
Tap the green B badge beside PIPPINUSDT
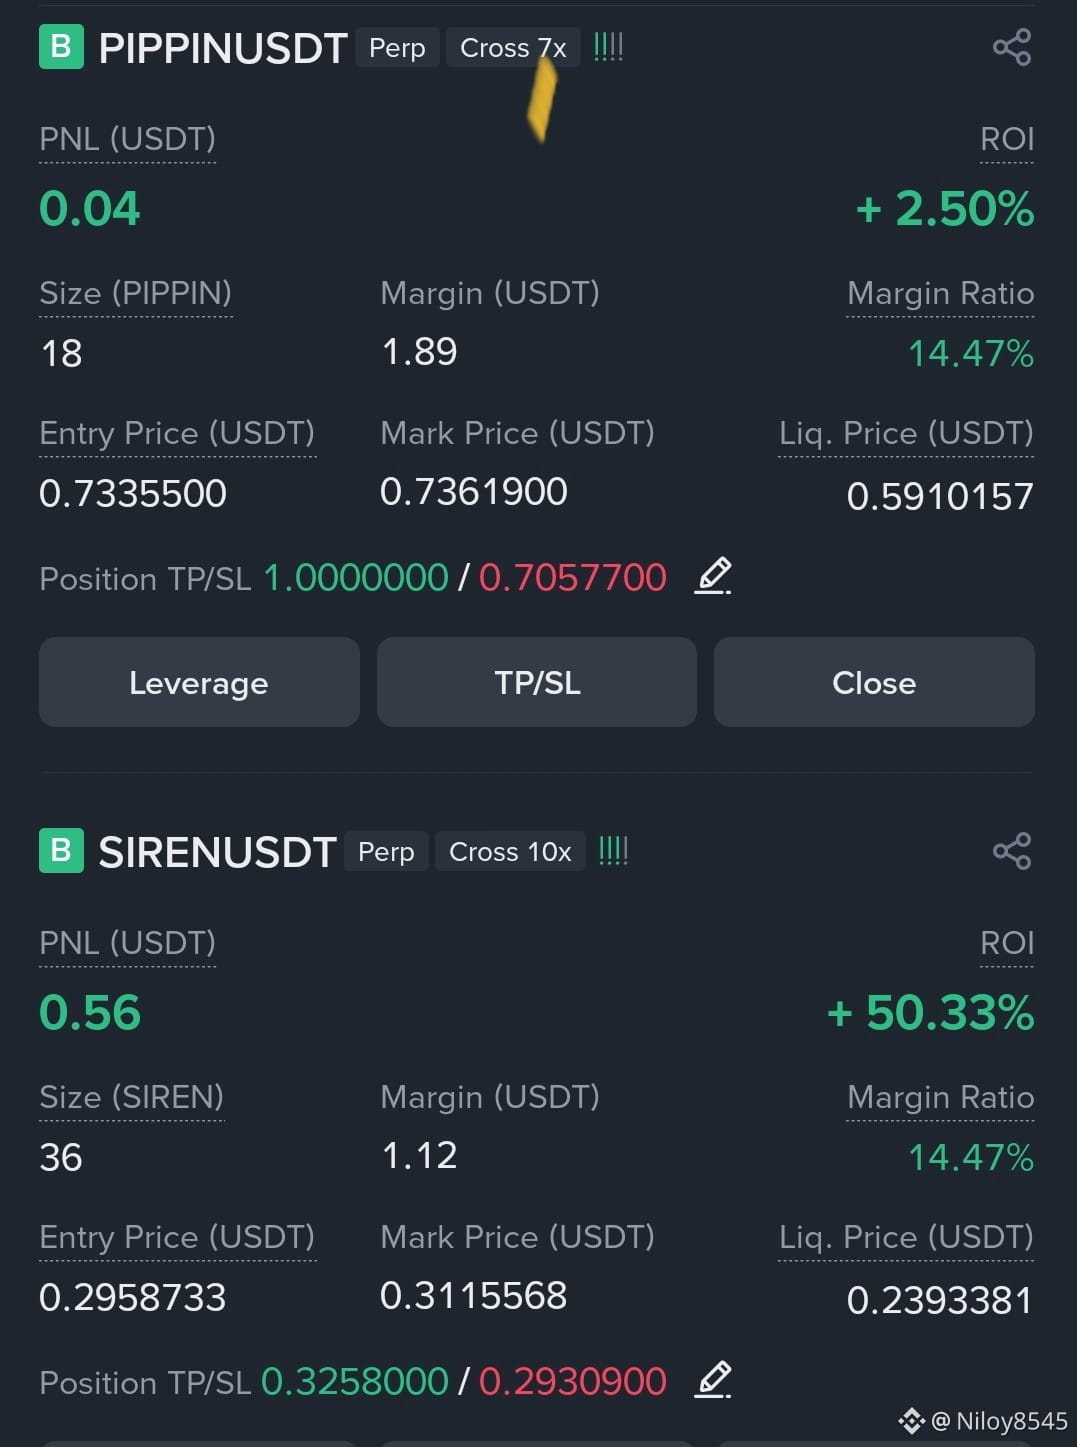click(x=61, y=47)
